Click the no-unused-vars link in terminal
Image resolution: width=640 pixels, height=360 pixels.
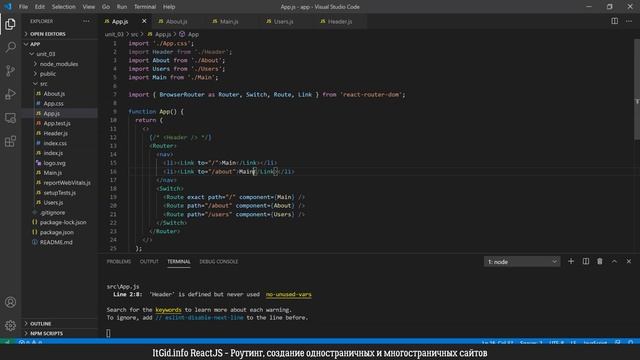289,294
